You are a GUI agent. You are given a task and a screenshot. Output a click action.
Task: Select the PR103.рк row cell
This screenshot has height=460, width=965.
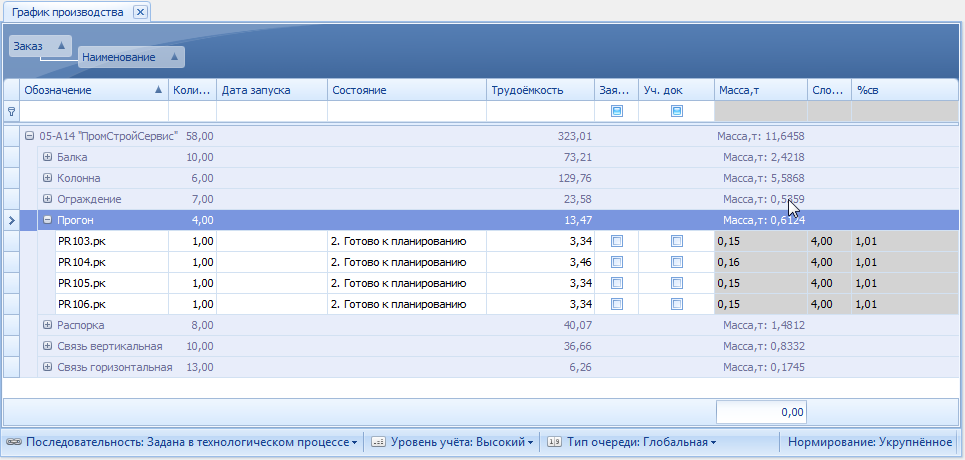coord(112,241)
